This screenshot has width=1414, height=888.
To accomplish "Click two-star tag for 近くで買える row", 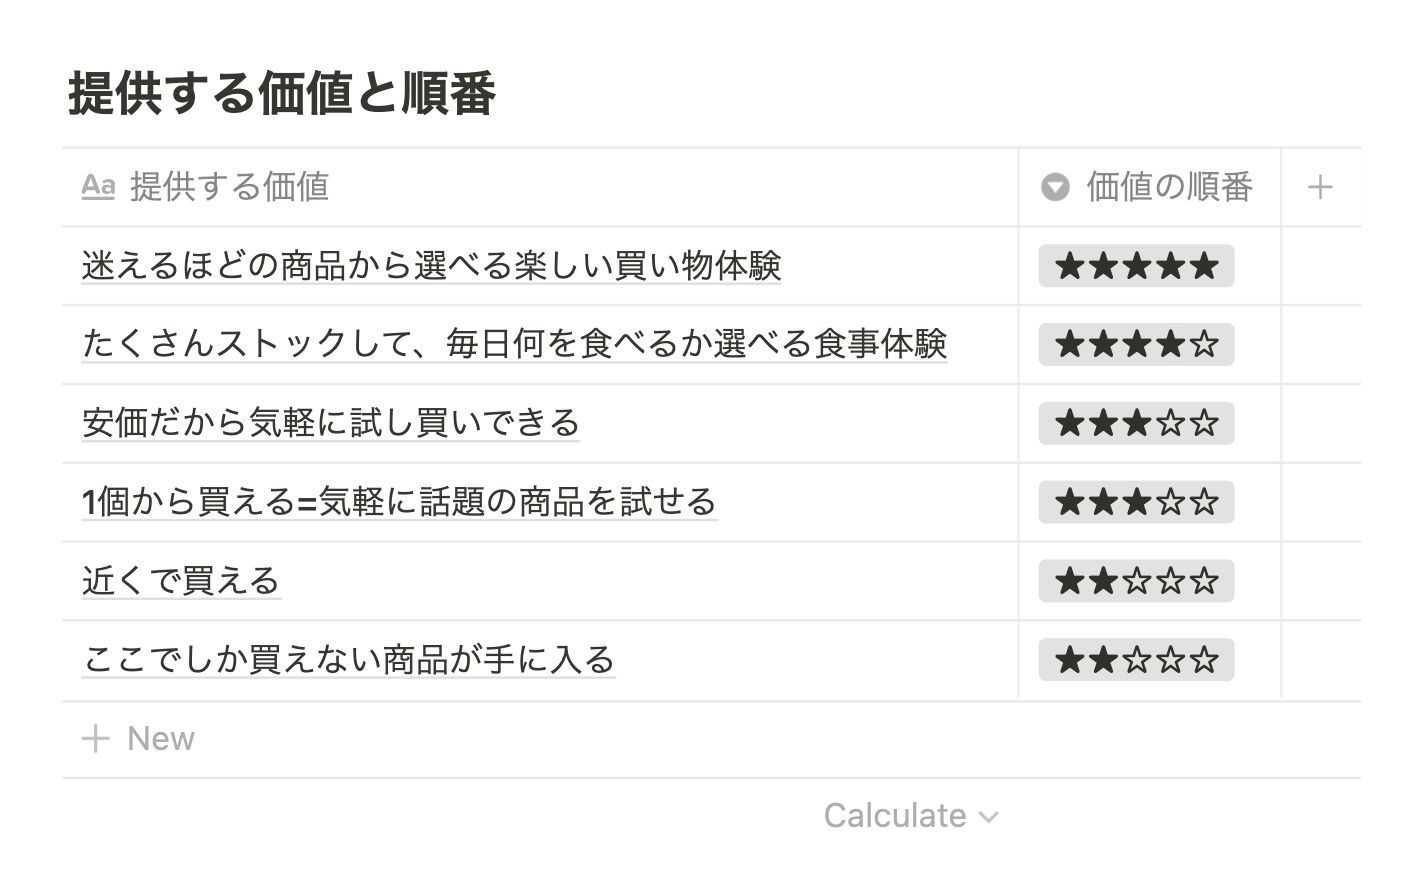I will pyautogui.click(x=1136, y=581).
